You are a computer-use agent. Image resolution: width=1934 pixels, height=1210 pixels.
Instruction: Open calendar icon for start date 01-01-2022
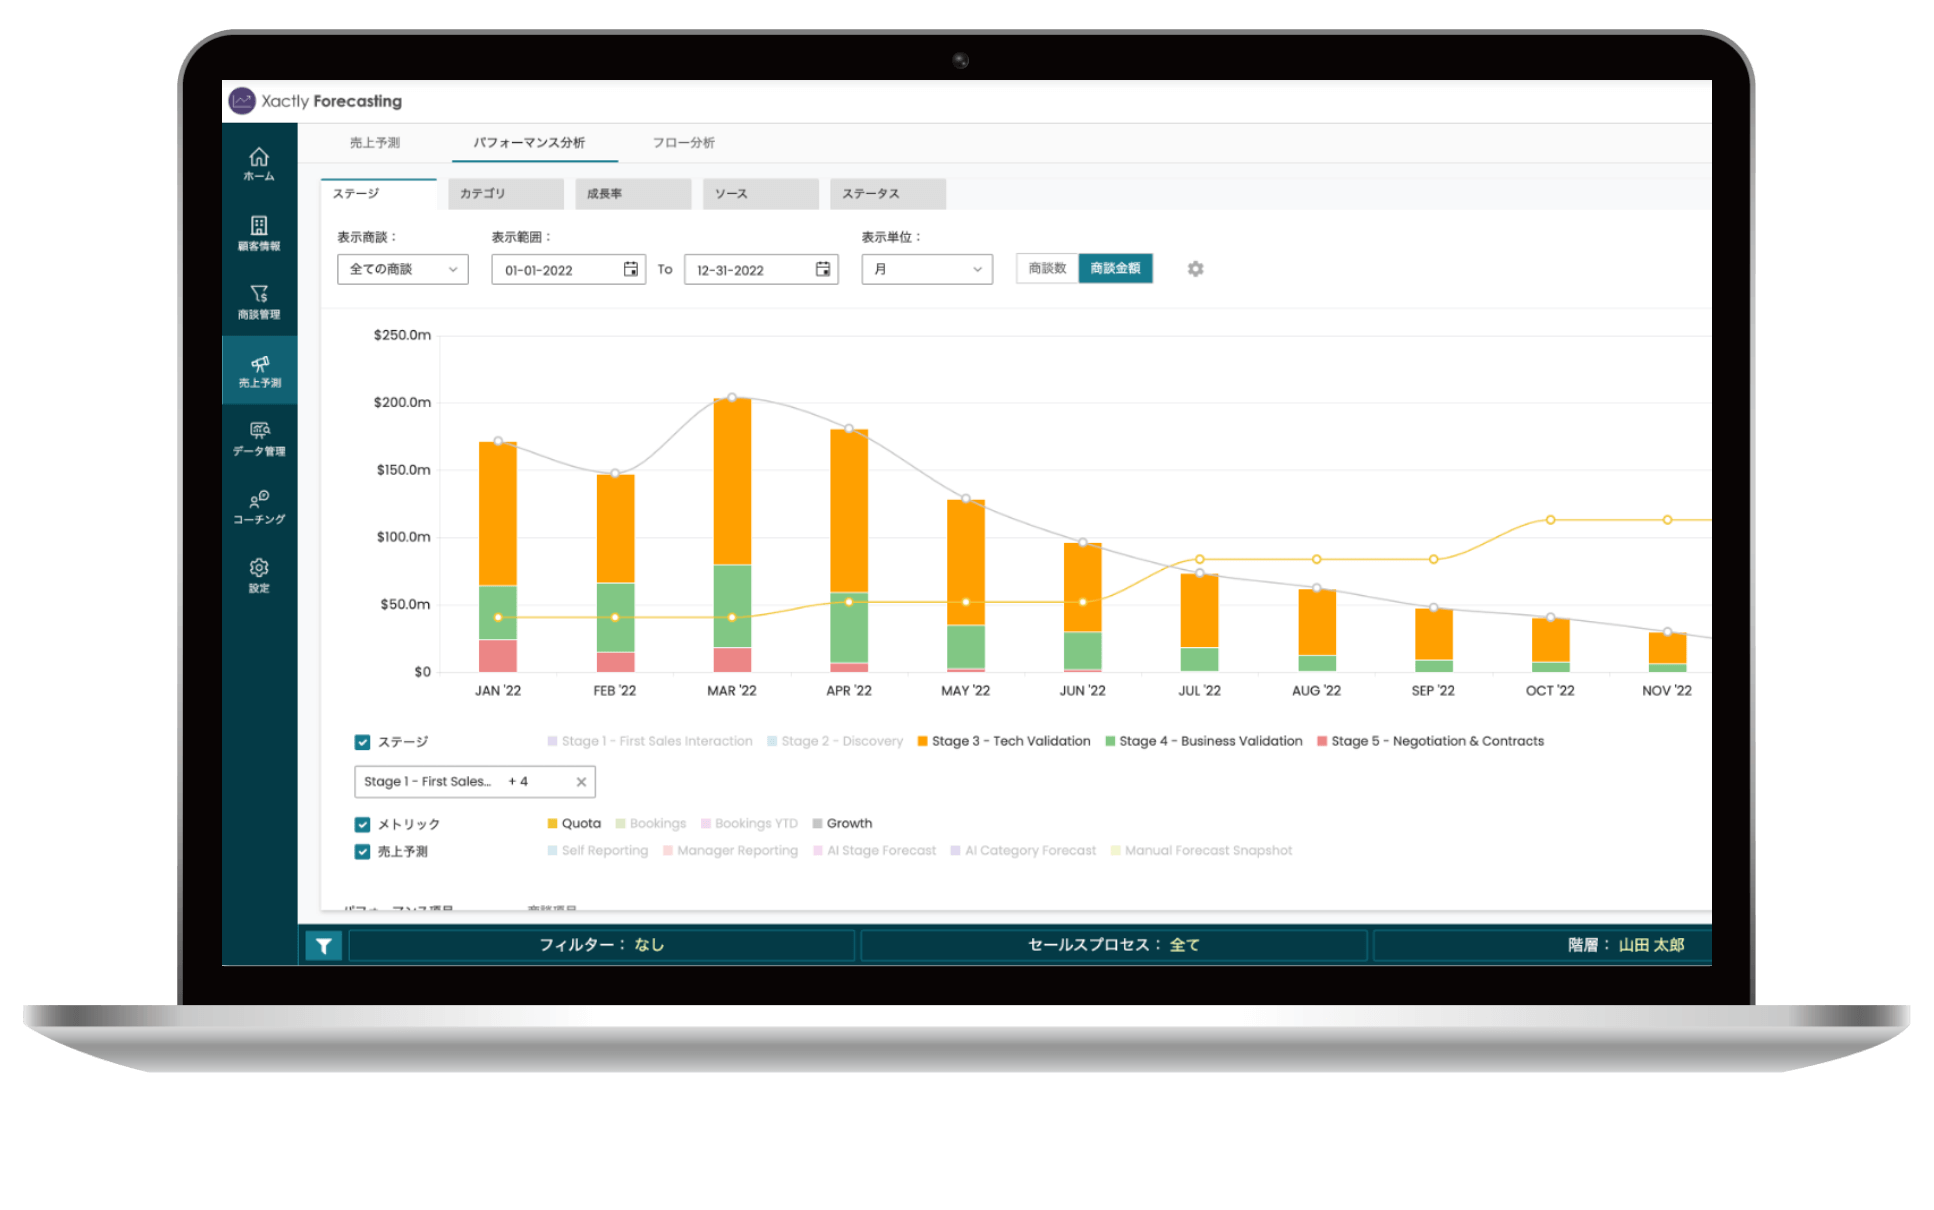point(631,269)
